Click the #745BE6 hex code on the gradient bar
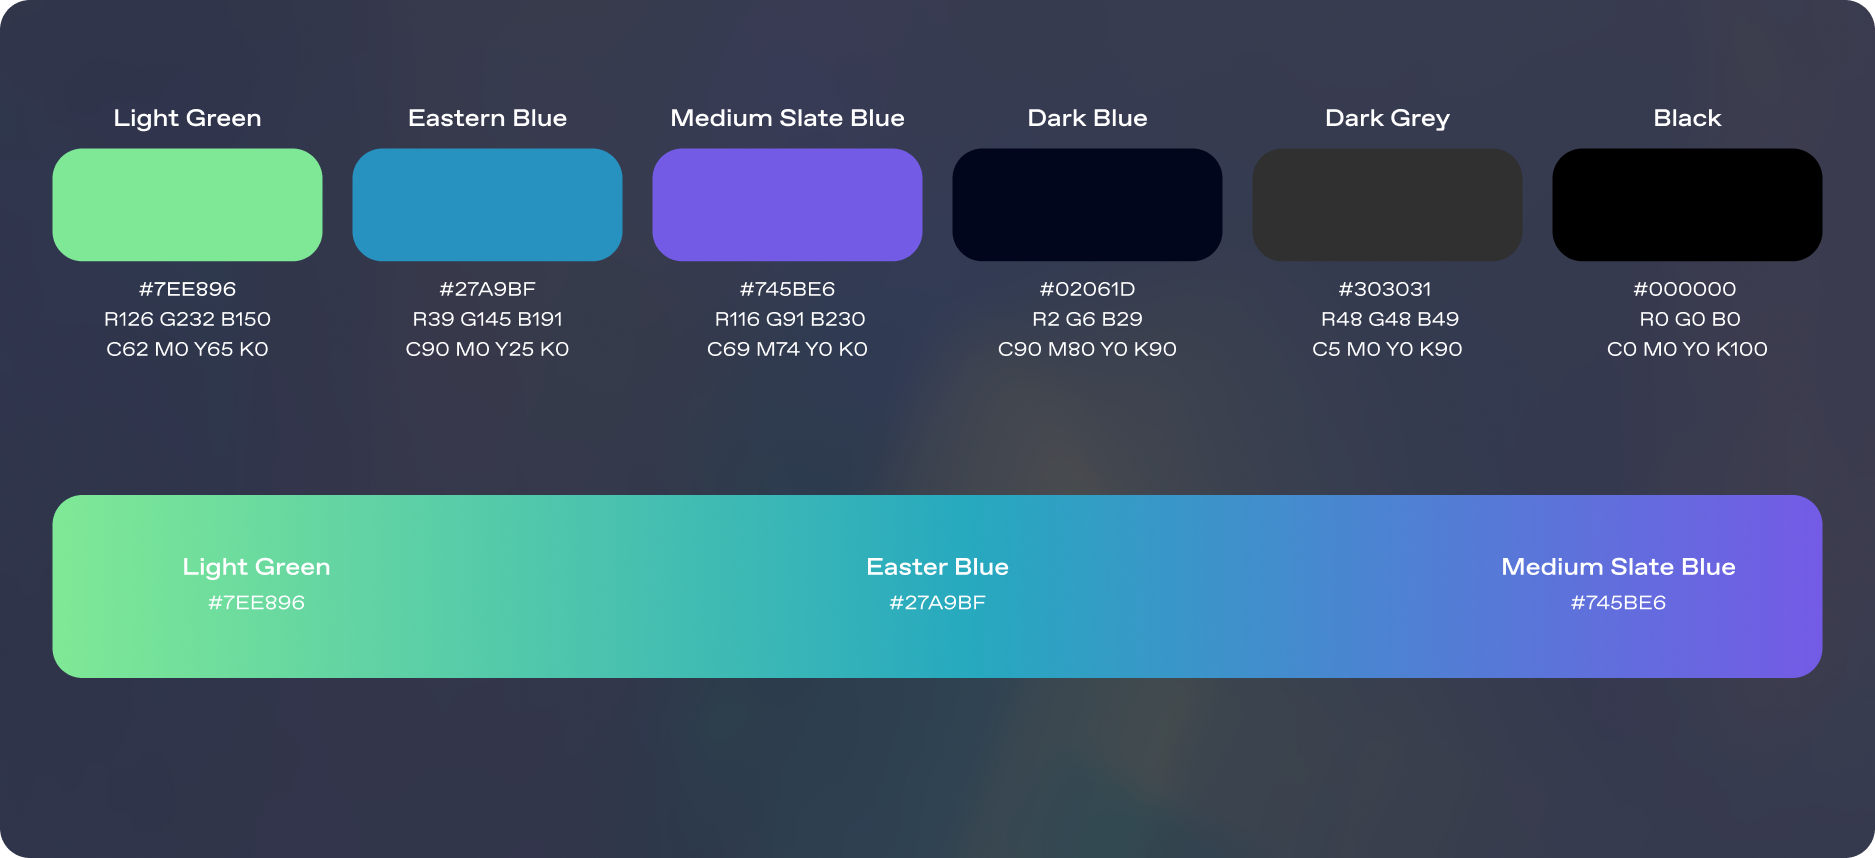The image size is (1875, 858). [x=1618, y=603]
